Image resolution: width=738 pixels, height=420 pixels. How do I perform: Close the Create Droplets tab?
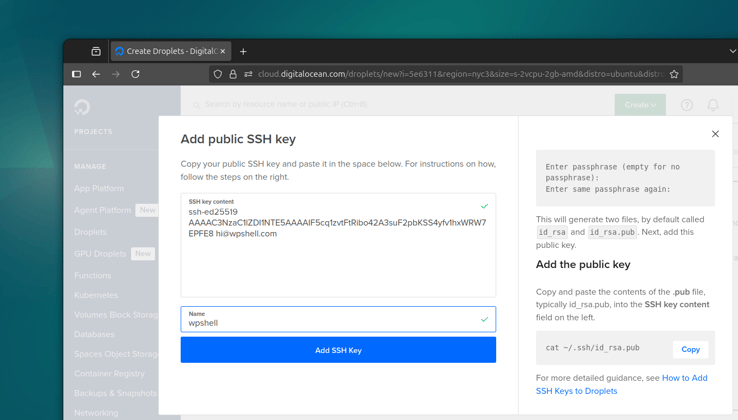tap(223, 51)
